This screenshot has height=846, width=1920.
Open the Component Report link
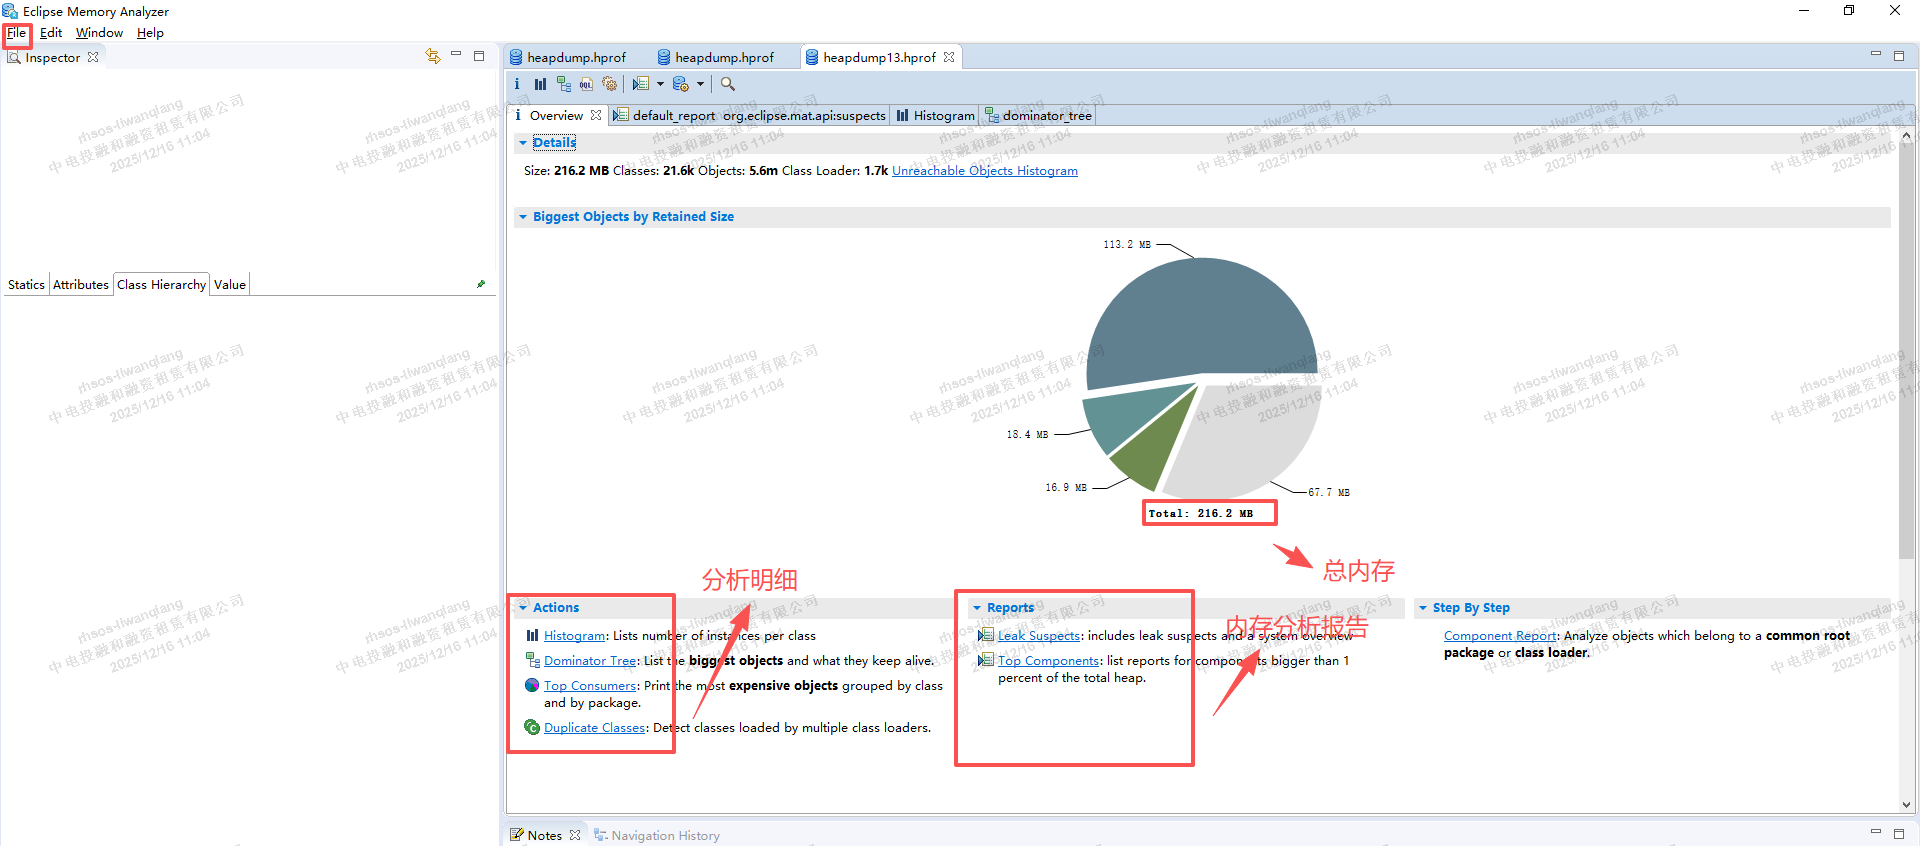point(1500,636)
